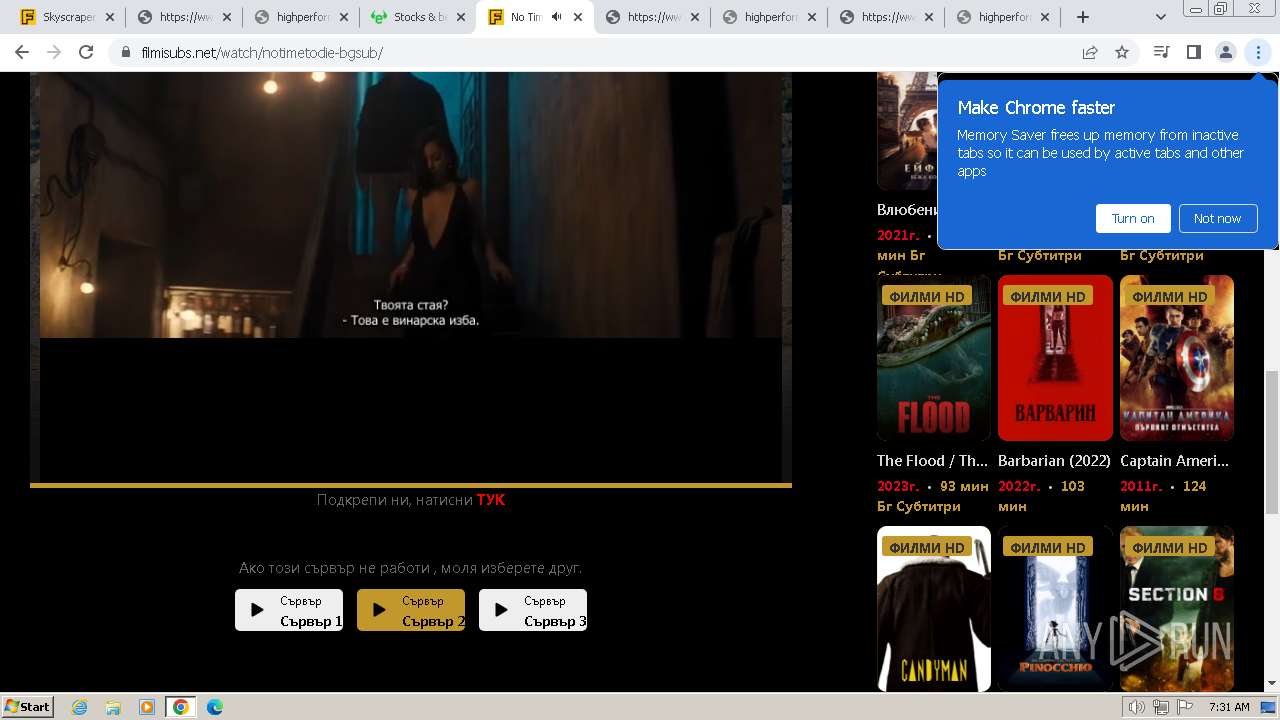This screenshot has width=1280, height=720.
Task: Dismiss Memory Saver with Not now
Action: click(x=1217, y=218)
